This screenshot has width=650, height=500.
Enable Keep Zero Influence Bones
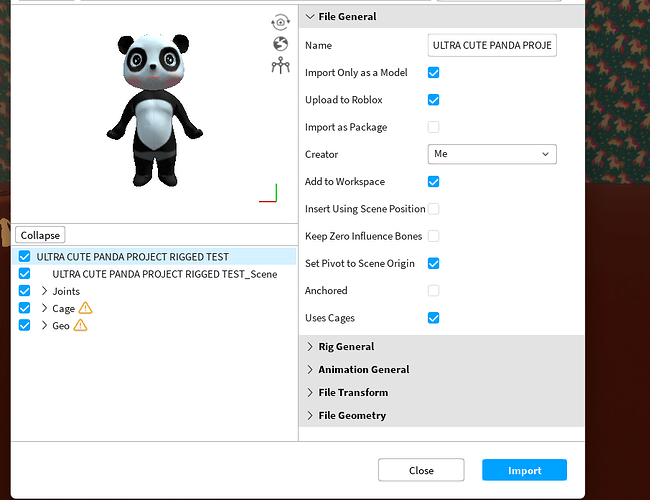click(434, 236)
